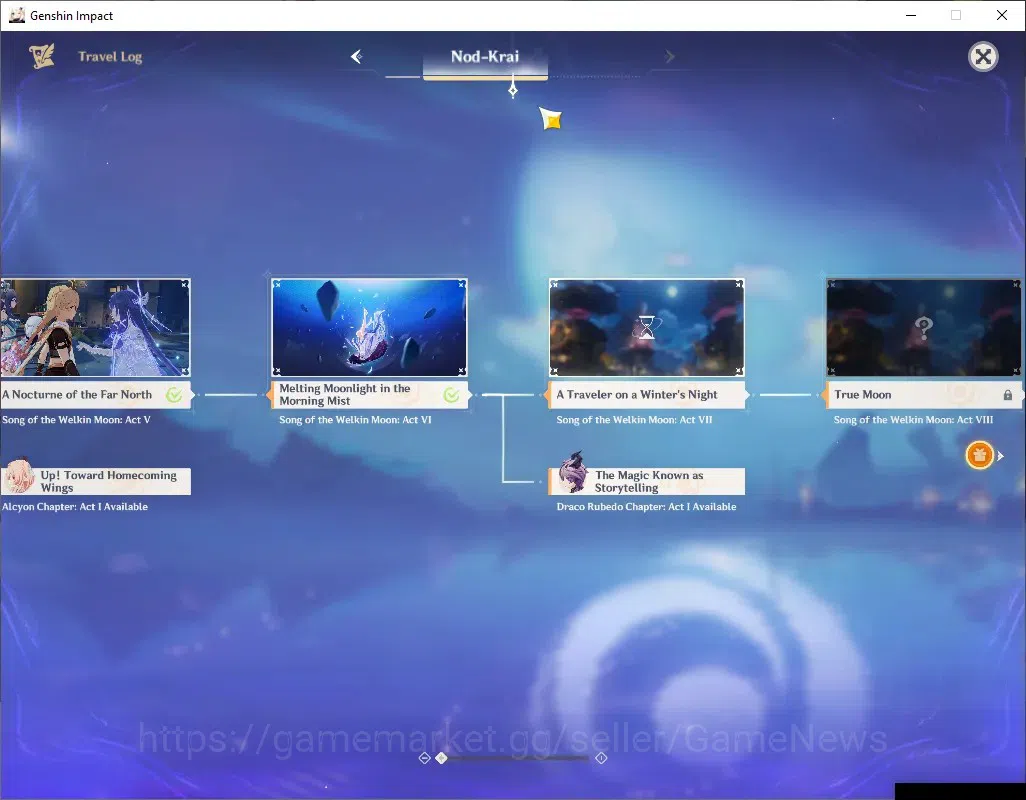Click bottom timeline right end marker
Screen dimensions: 1026x800
click(601, 758)
